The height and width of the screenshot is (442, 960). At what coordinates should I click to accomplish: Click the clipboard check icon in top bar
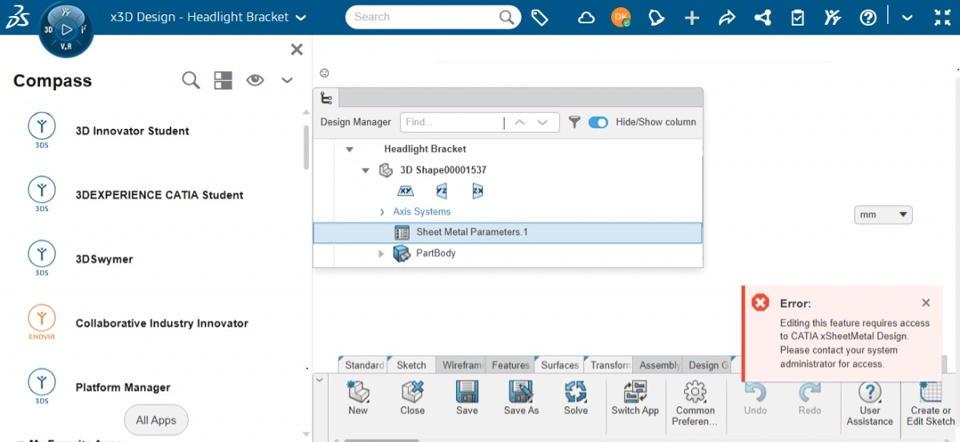pyautogui.click(x=797, y=18)
